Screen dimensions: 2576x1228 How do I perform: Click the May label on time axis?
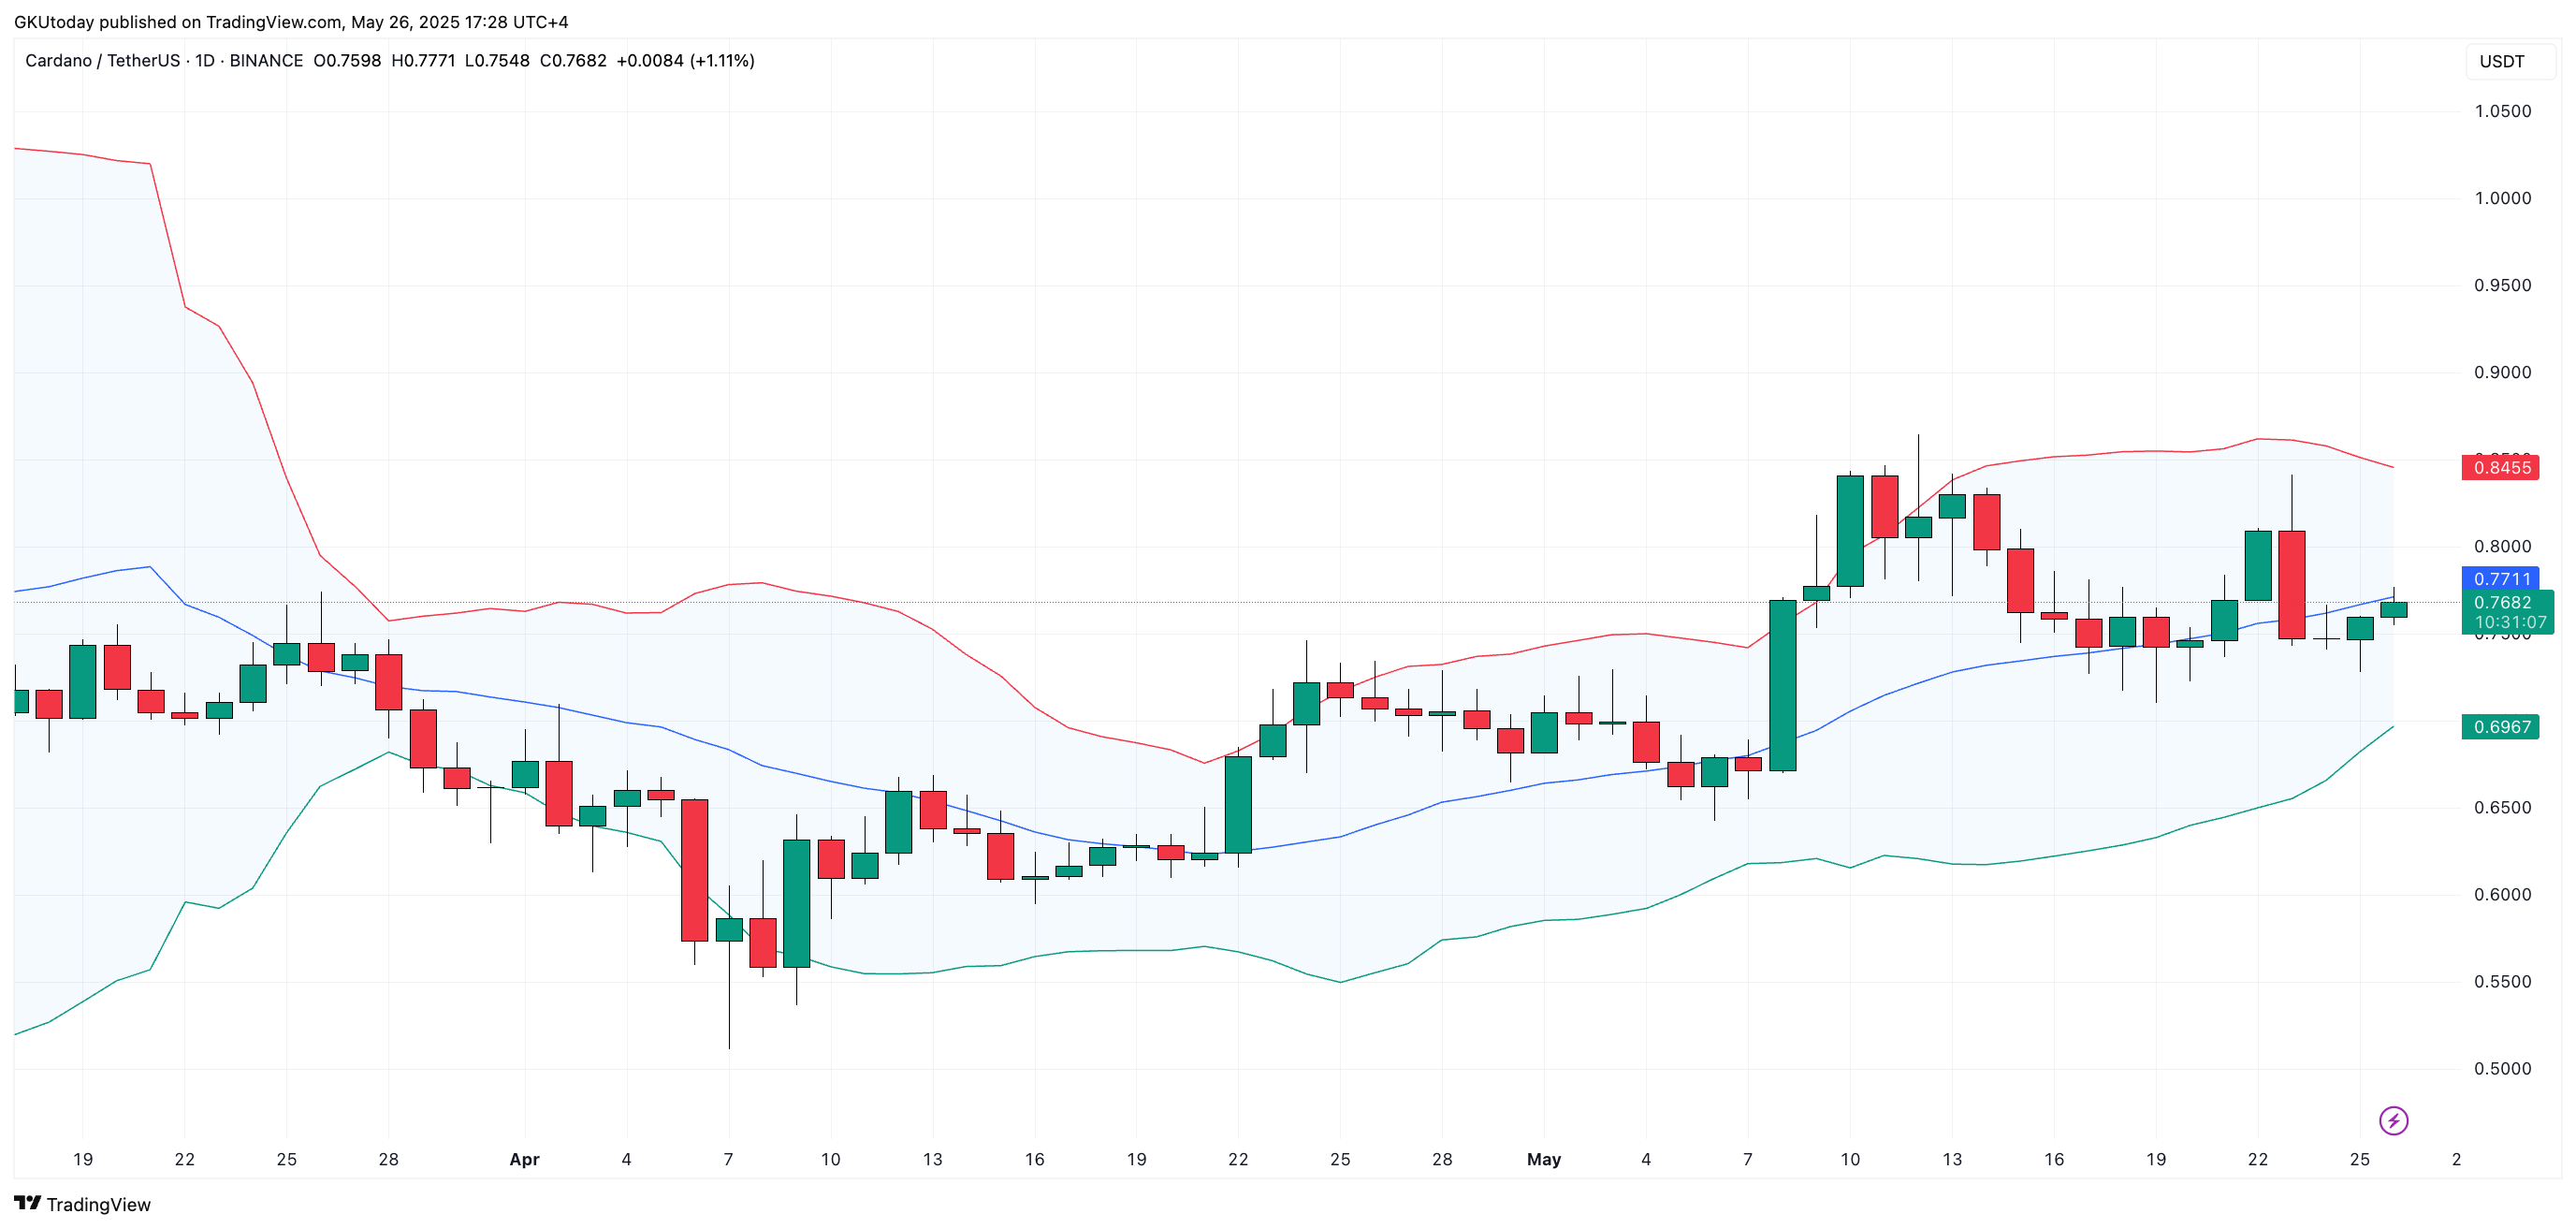[x=1543, y=1159]
